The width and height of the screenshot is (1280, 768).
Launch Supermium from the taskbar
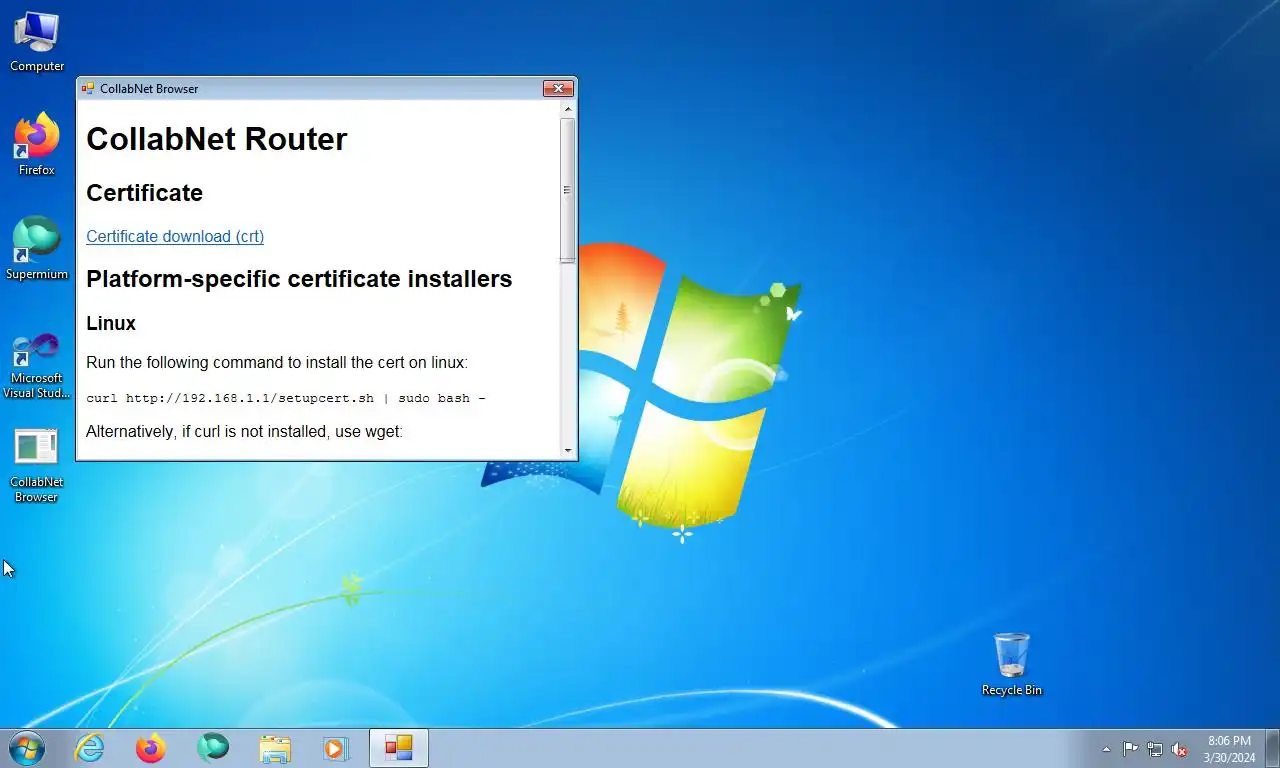pyautogui.click(x=213, y=748)
